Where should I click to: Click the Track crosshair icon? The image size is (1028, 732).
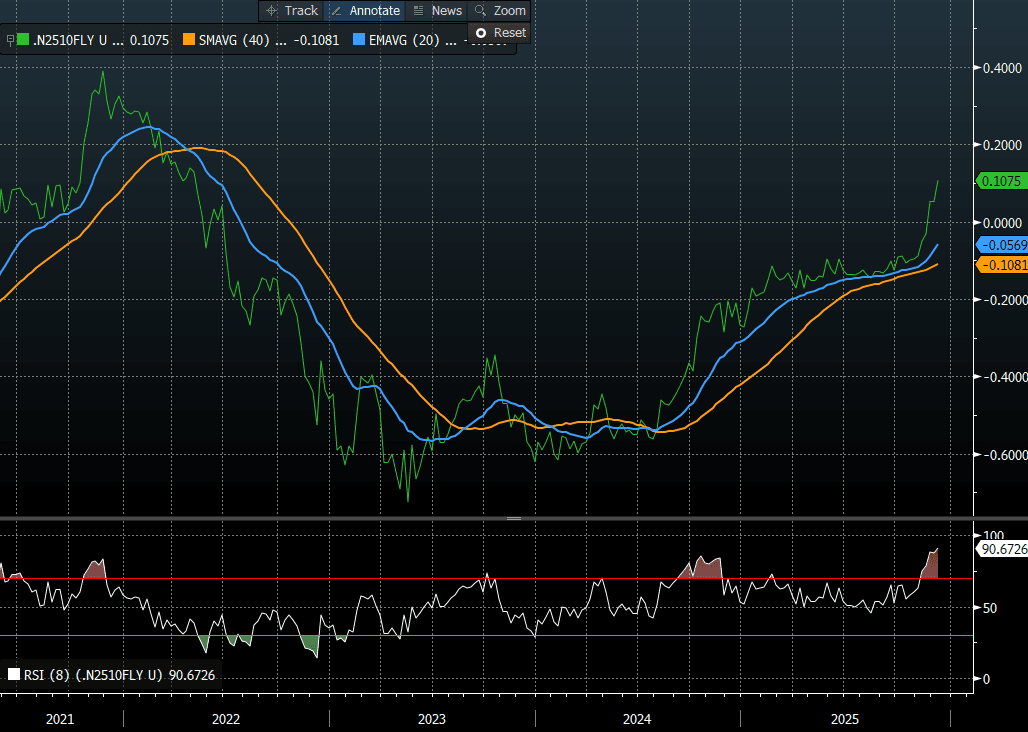pos(271,11)
